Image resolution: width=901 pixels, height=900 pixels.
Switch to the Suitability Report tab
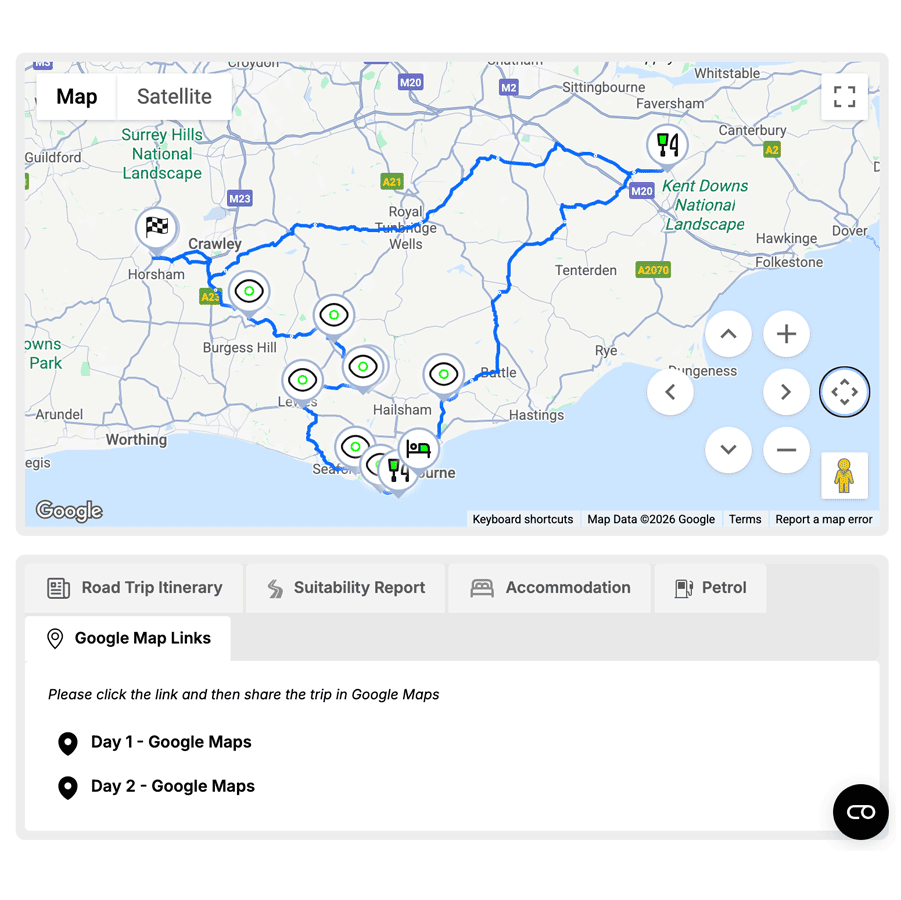click(x=346, y=588)
